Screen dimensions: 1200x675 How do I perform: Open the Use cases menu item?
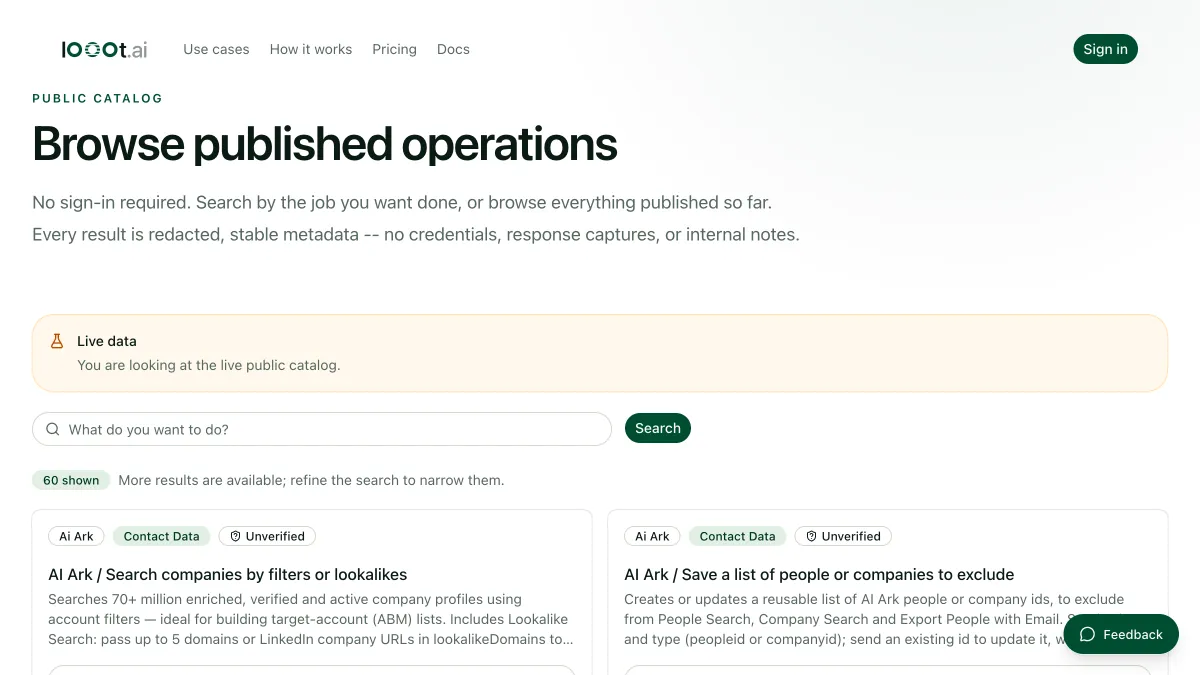click(x=216, y=49)
